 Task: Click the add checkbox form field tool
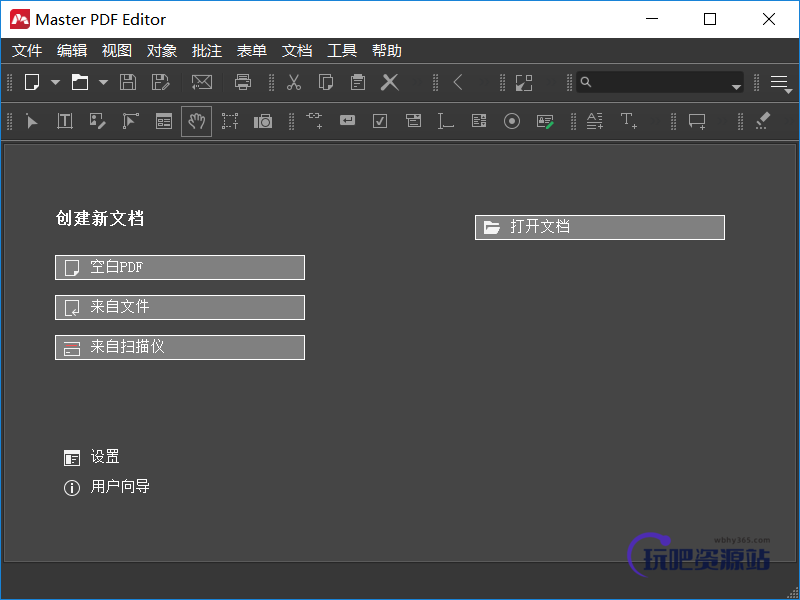click(380, 121)
